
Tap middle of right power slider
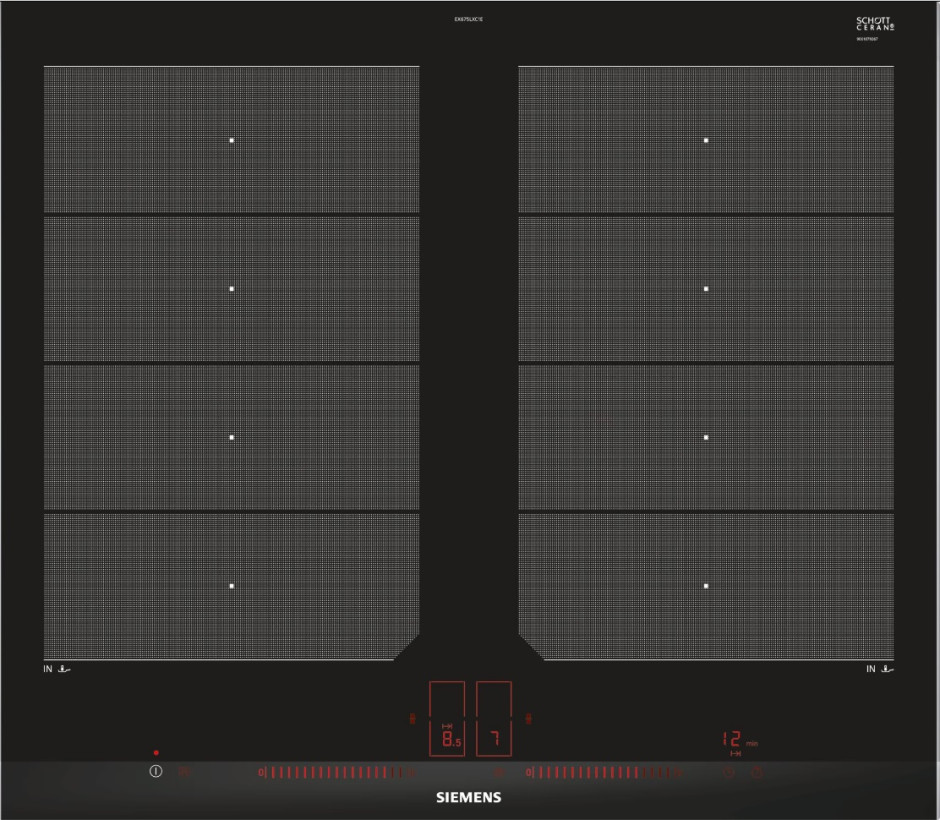click(x=605, y=772)
